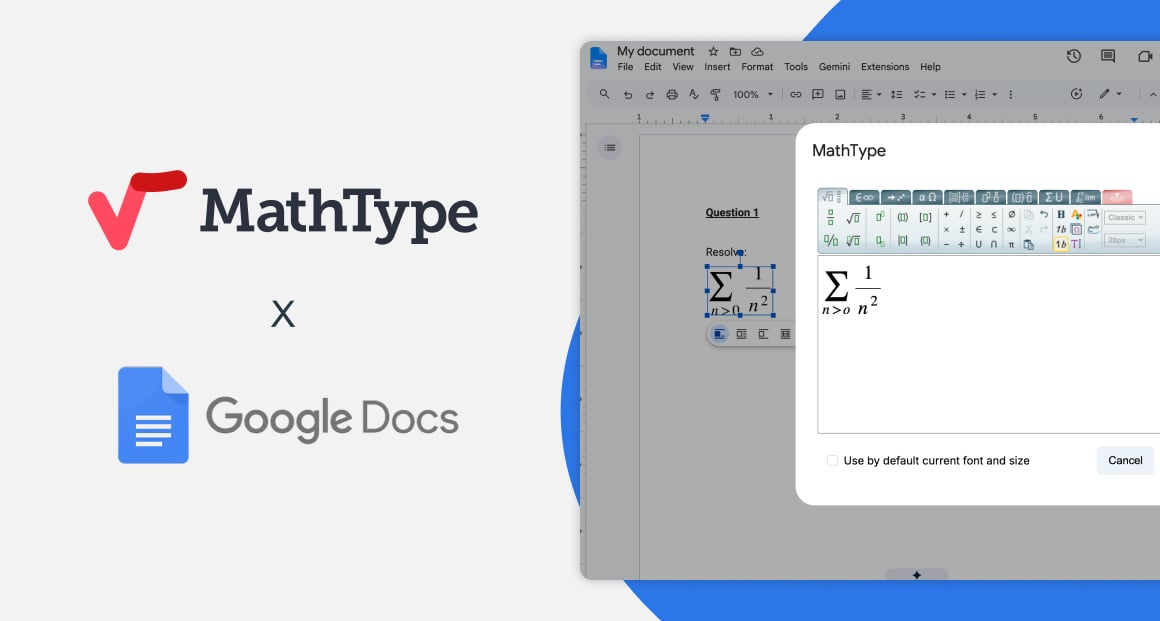The image size is (1160, 621).
Task: Expand the bulleted list dropdown arrow
Action: click(964, 95)
